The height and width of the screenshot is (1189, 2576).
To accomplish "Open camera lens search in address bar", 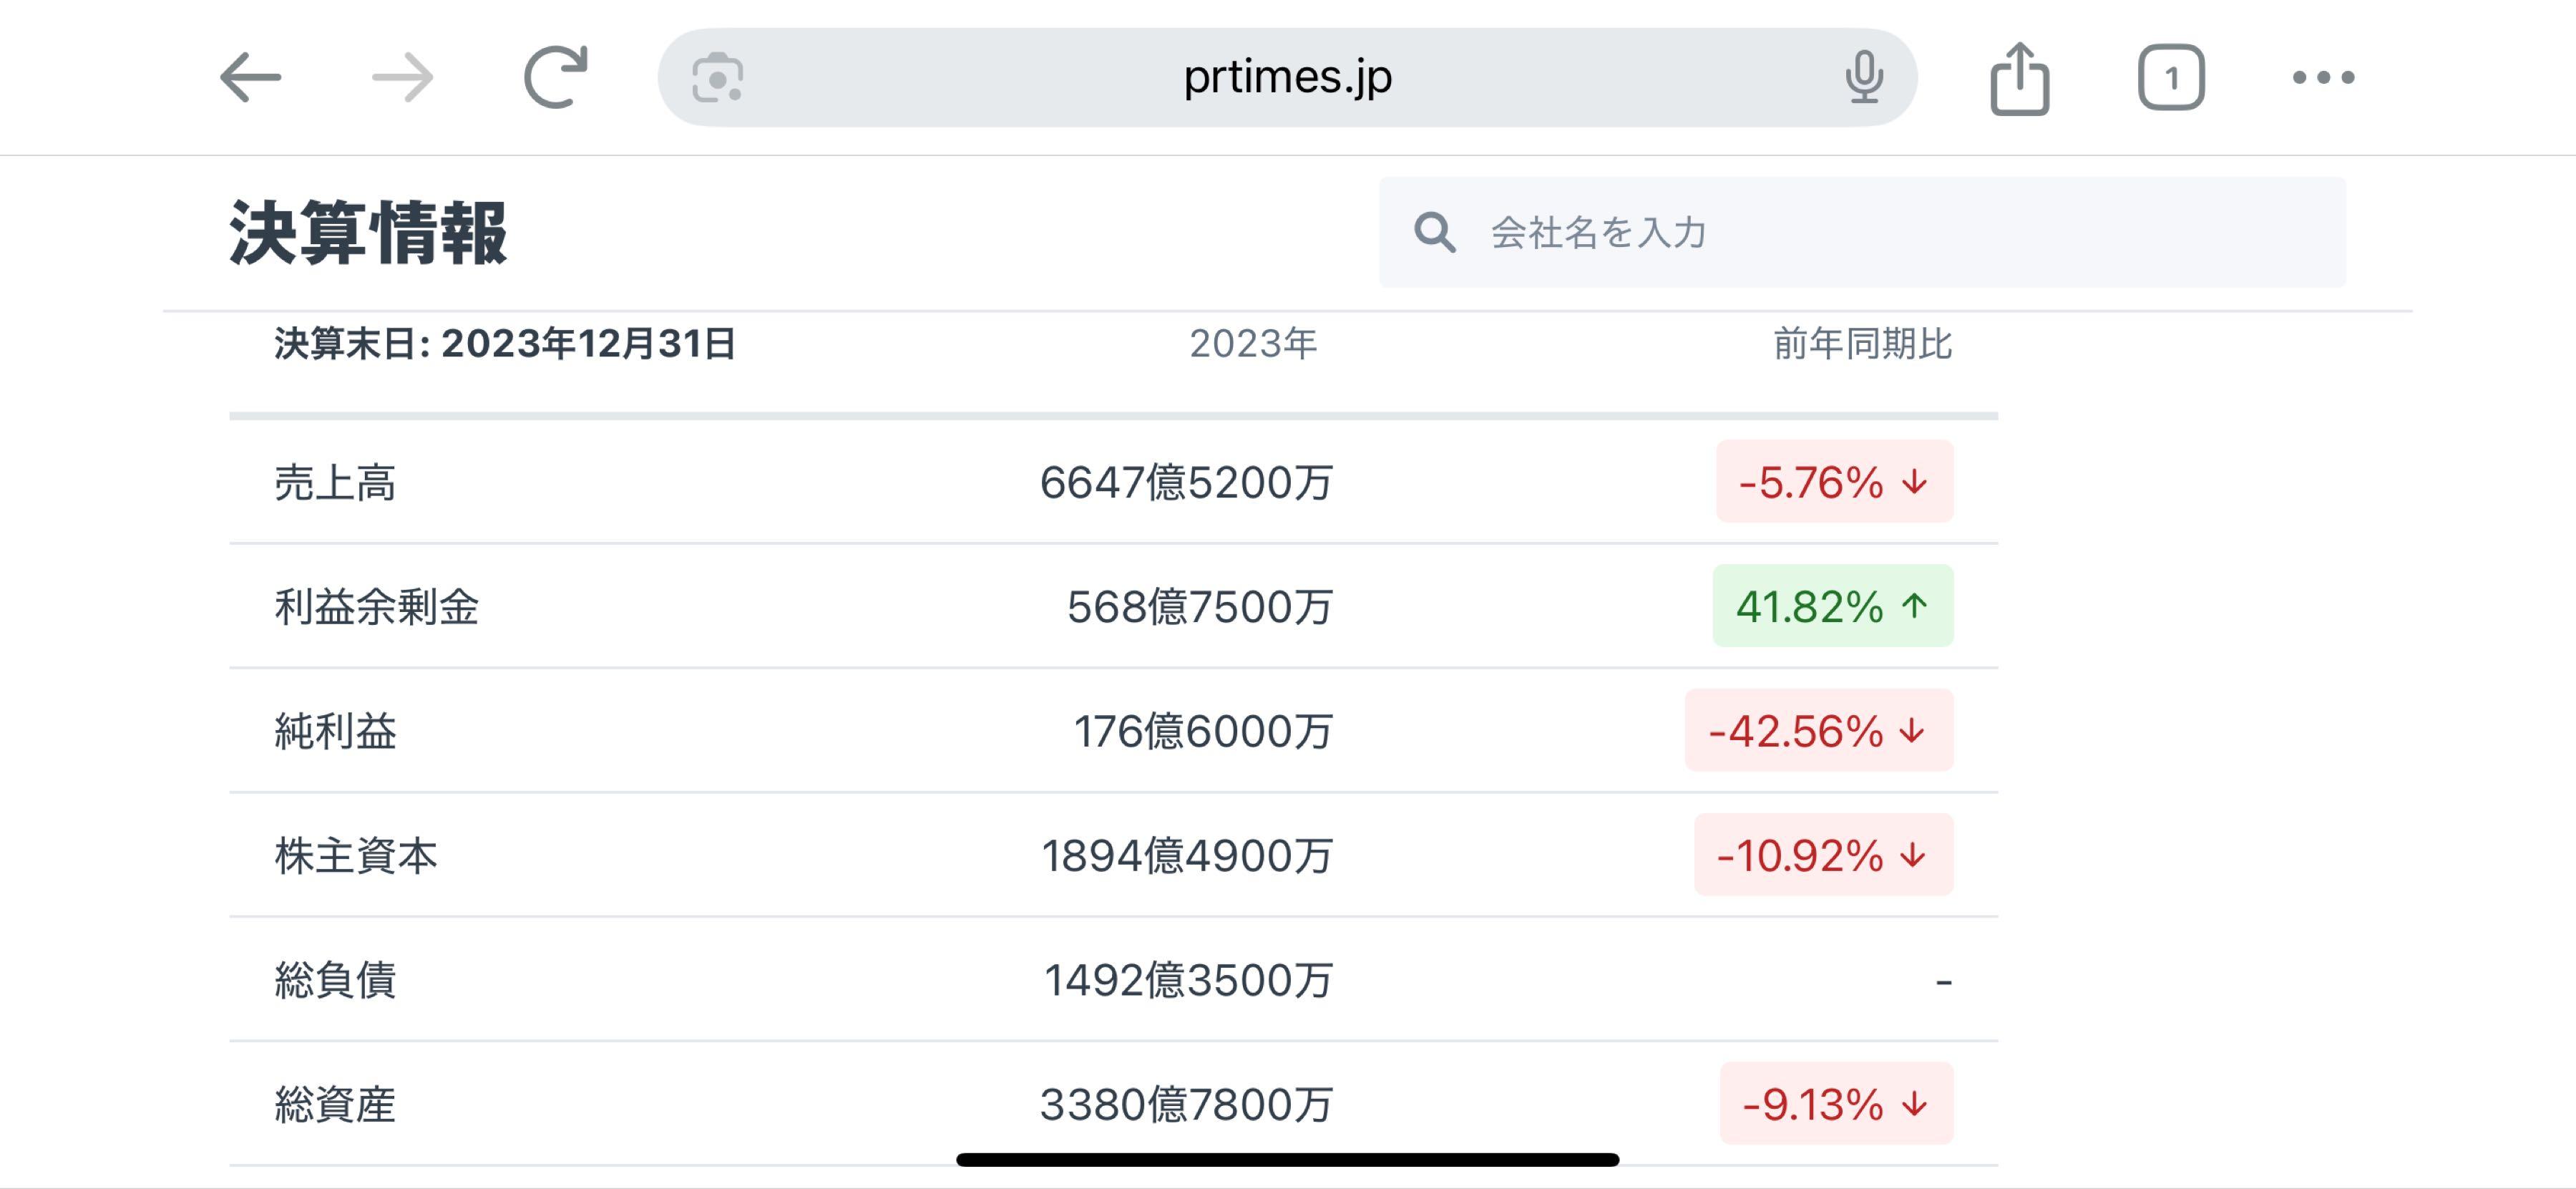I will (717, 77).
